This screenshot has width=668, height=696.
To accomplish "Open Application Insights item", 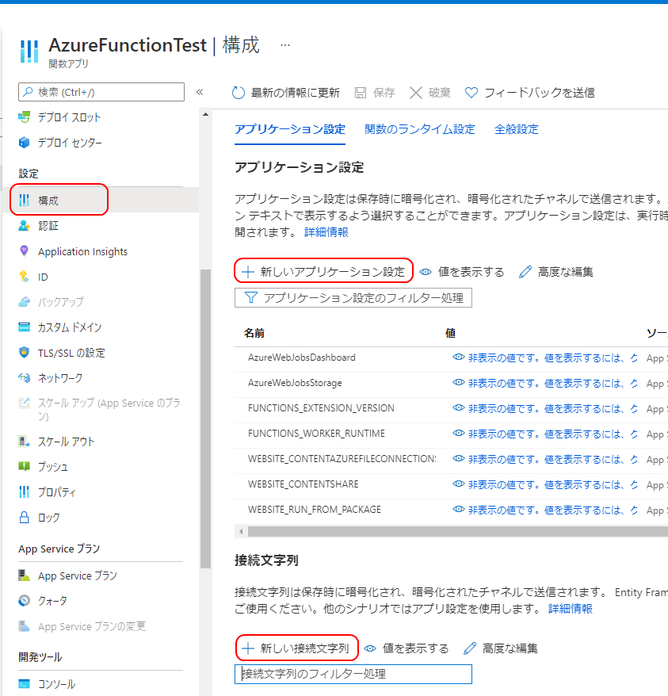I will click(73, 252).
